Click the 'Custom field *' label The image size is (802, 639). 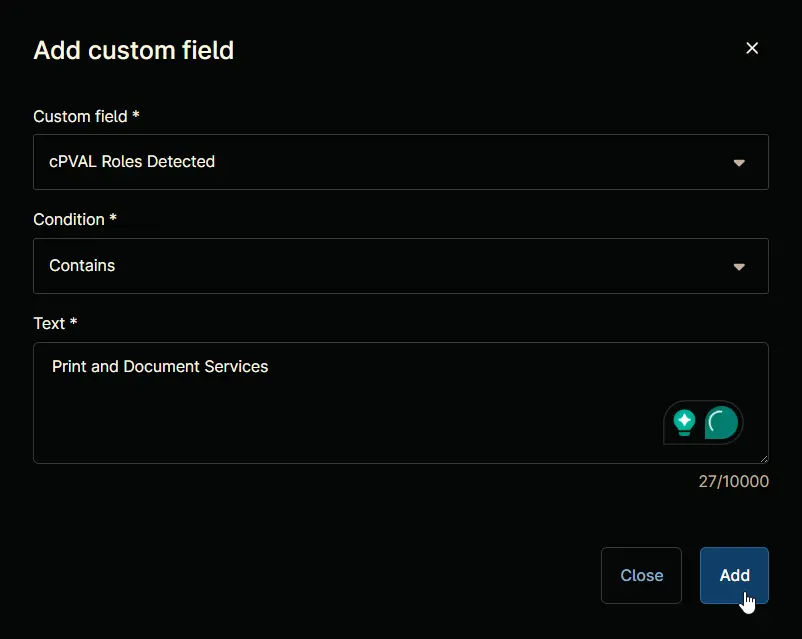[x=86, y=116]
